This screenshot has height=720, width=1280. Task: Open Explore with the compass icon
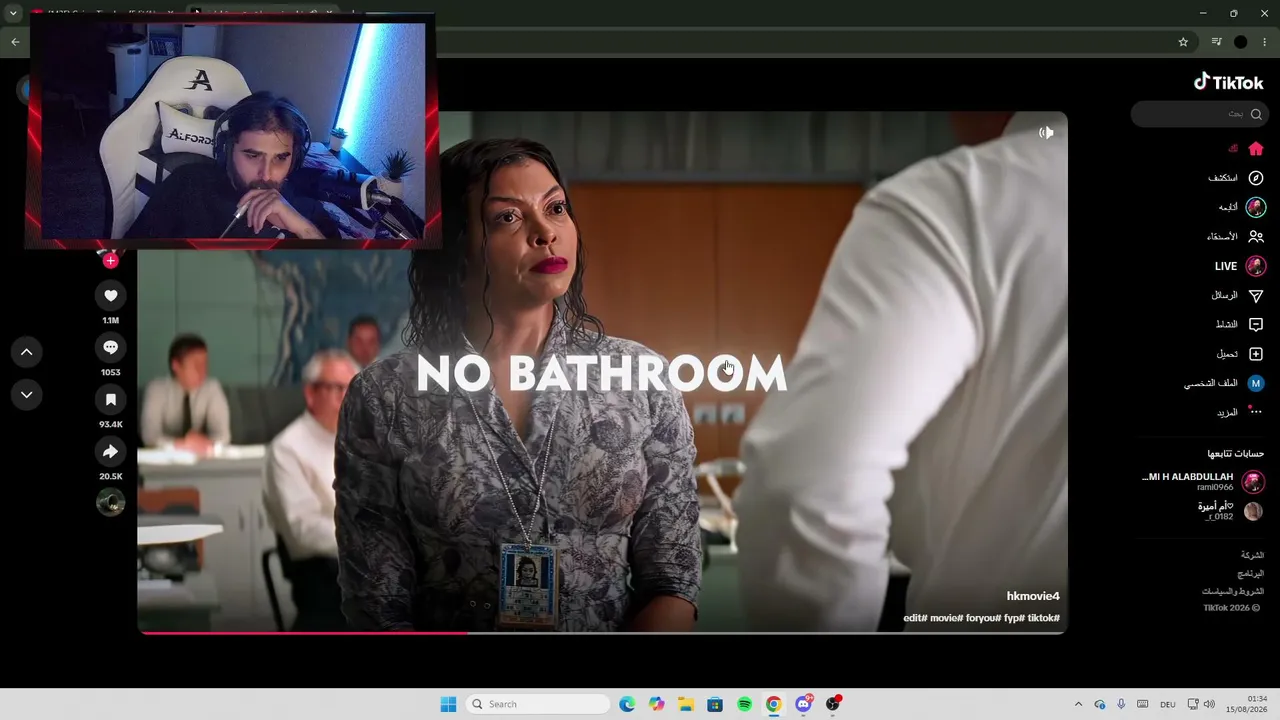(1256, 178)
